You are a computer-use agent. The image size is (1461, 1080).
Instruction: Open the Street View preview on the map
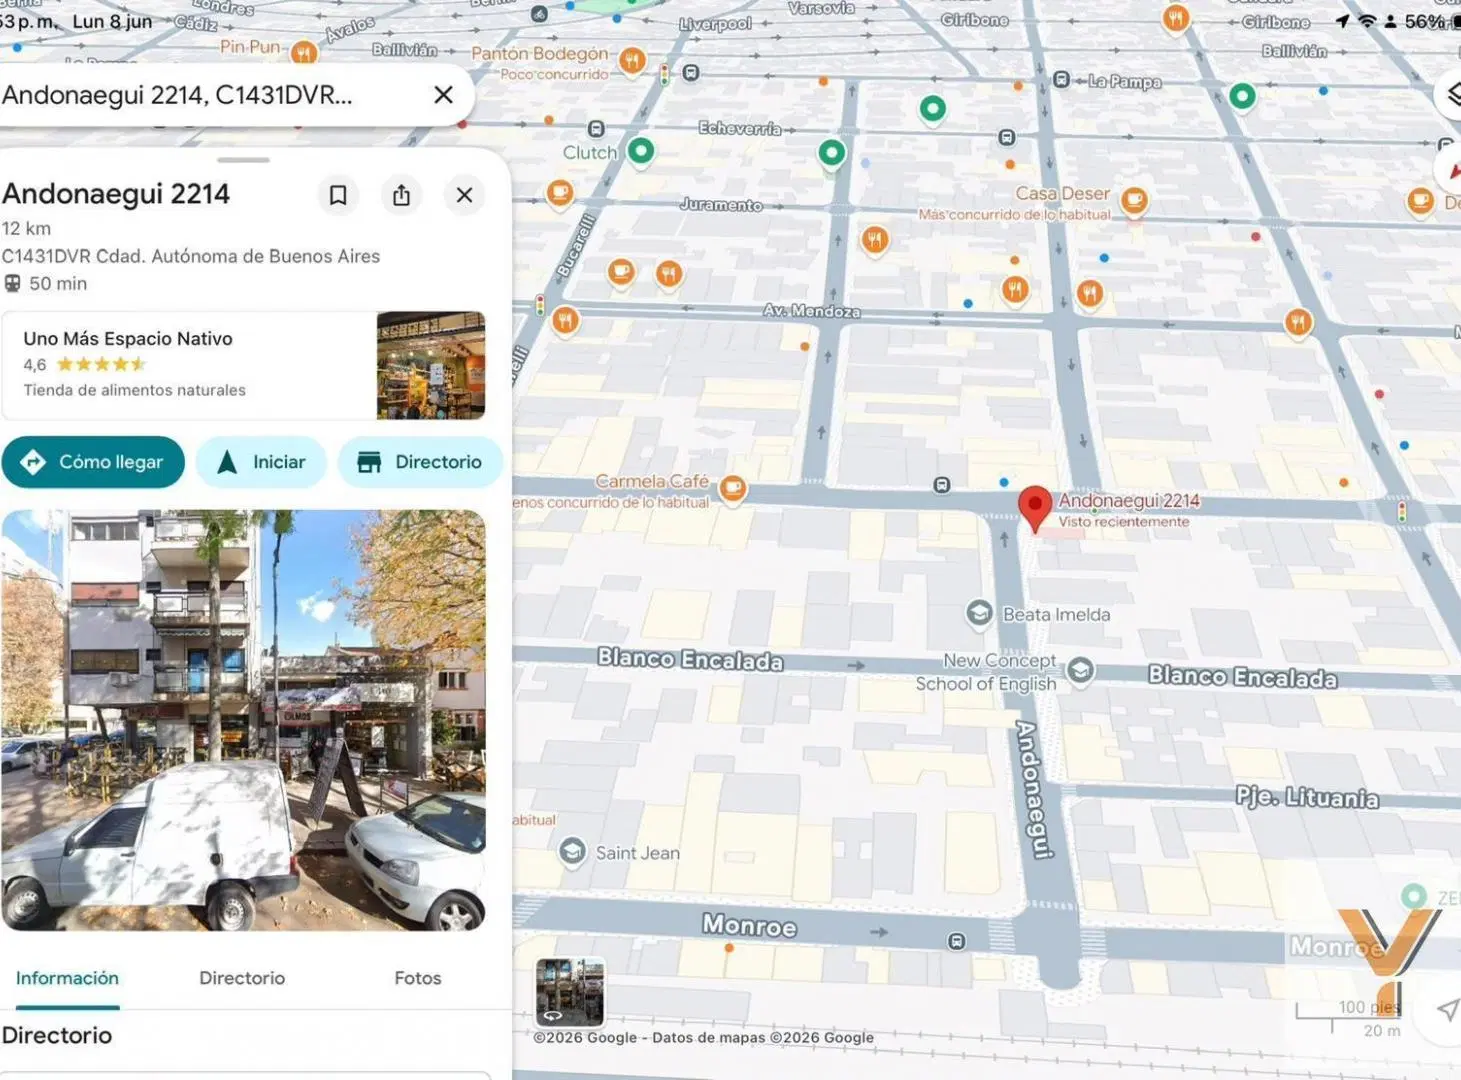(x=570, y=992)
